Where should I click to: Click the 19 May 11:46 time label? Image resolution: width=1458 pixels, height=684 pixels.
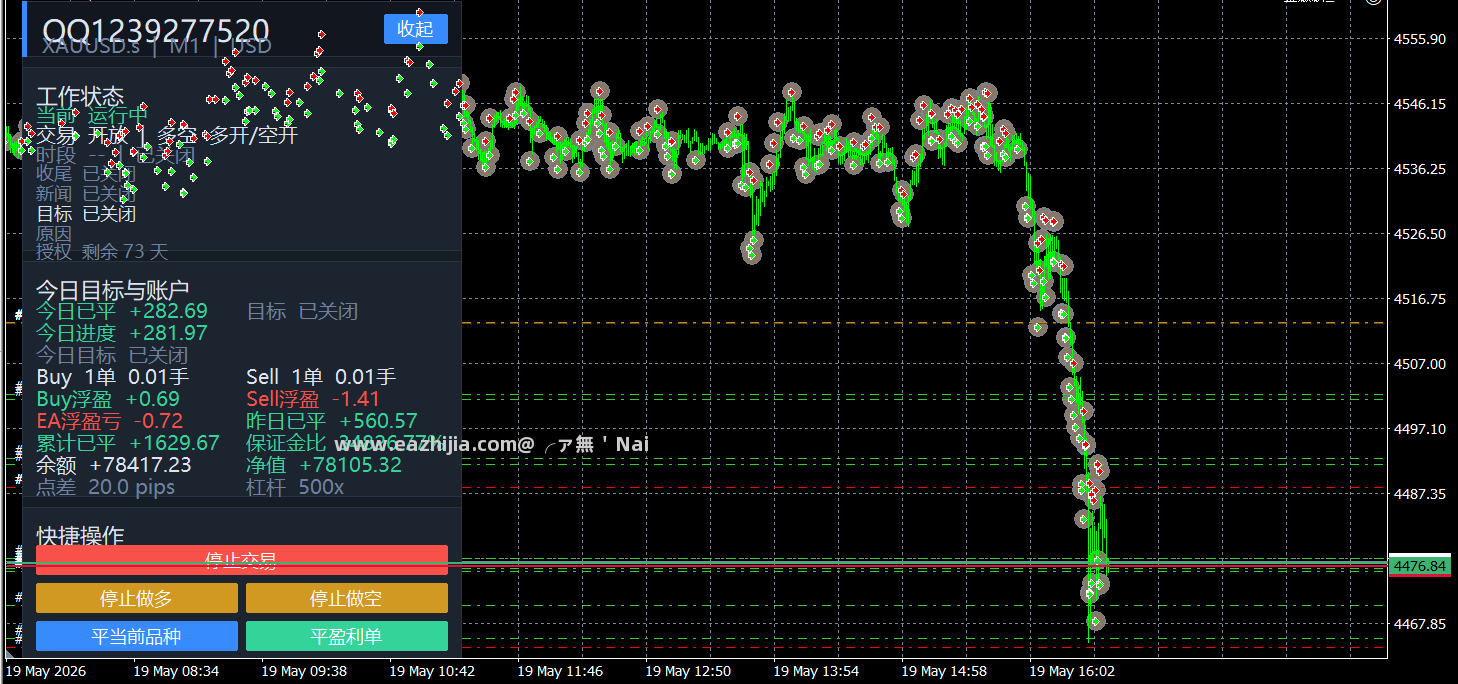tap(560, 671)
